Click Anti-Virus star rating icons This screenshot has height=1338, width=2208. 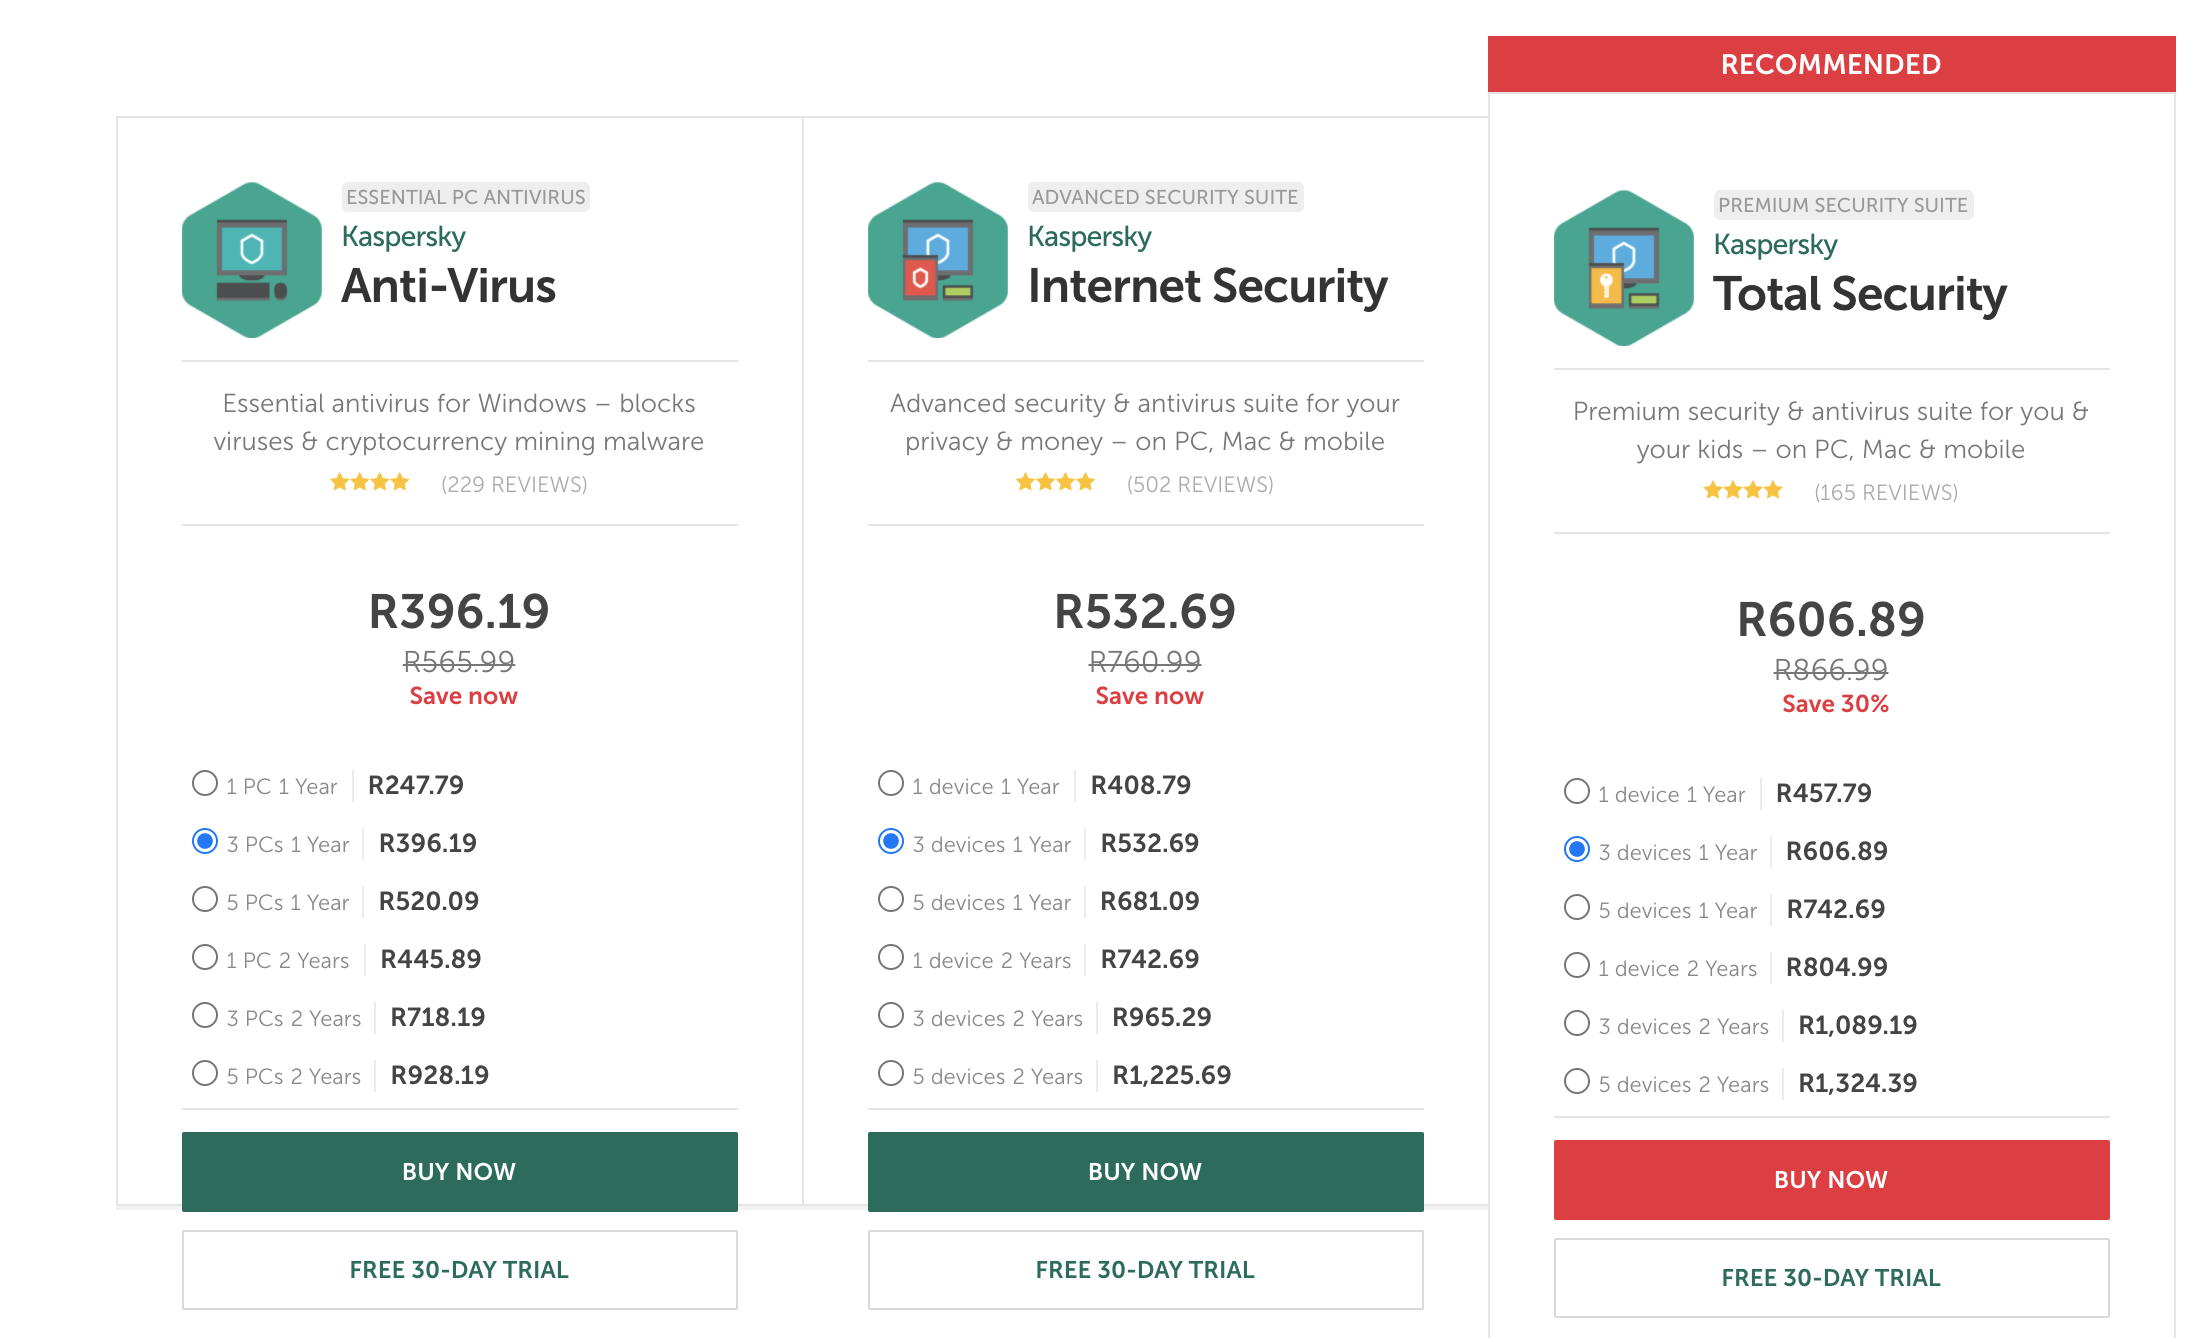tap(370, 483)
